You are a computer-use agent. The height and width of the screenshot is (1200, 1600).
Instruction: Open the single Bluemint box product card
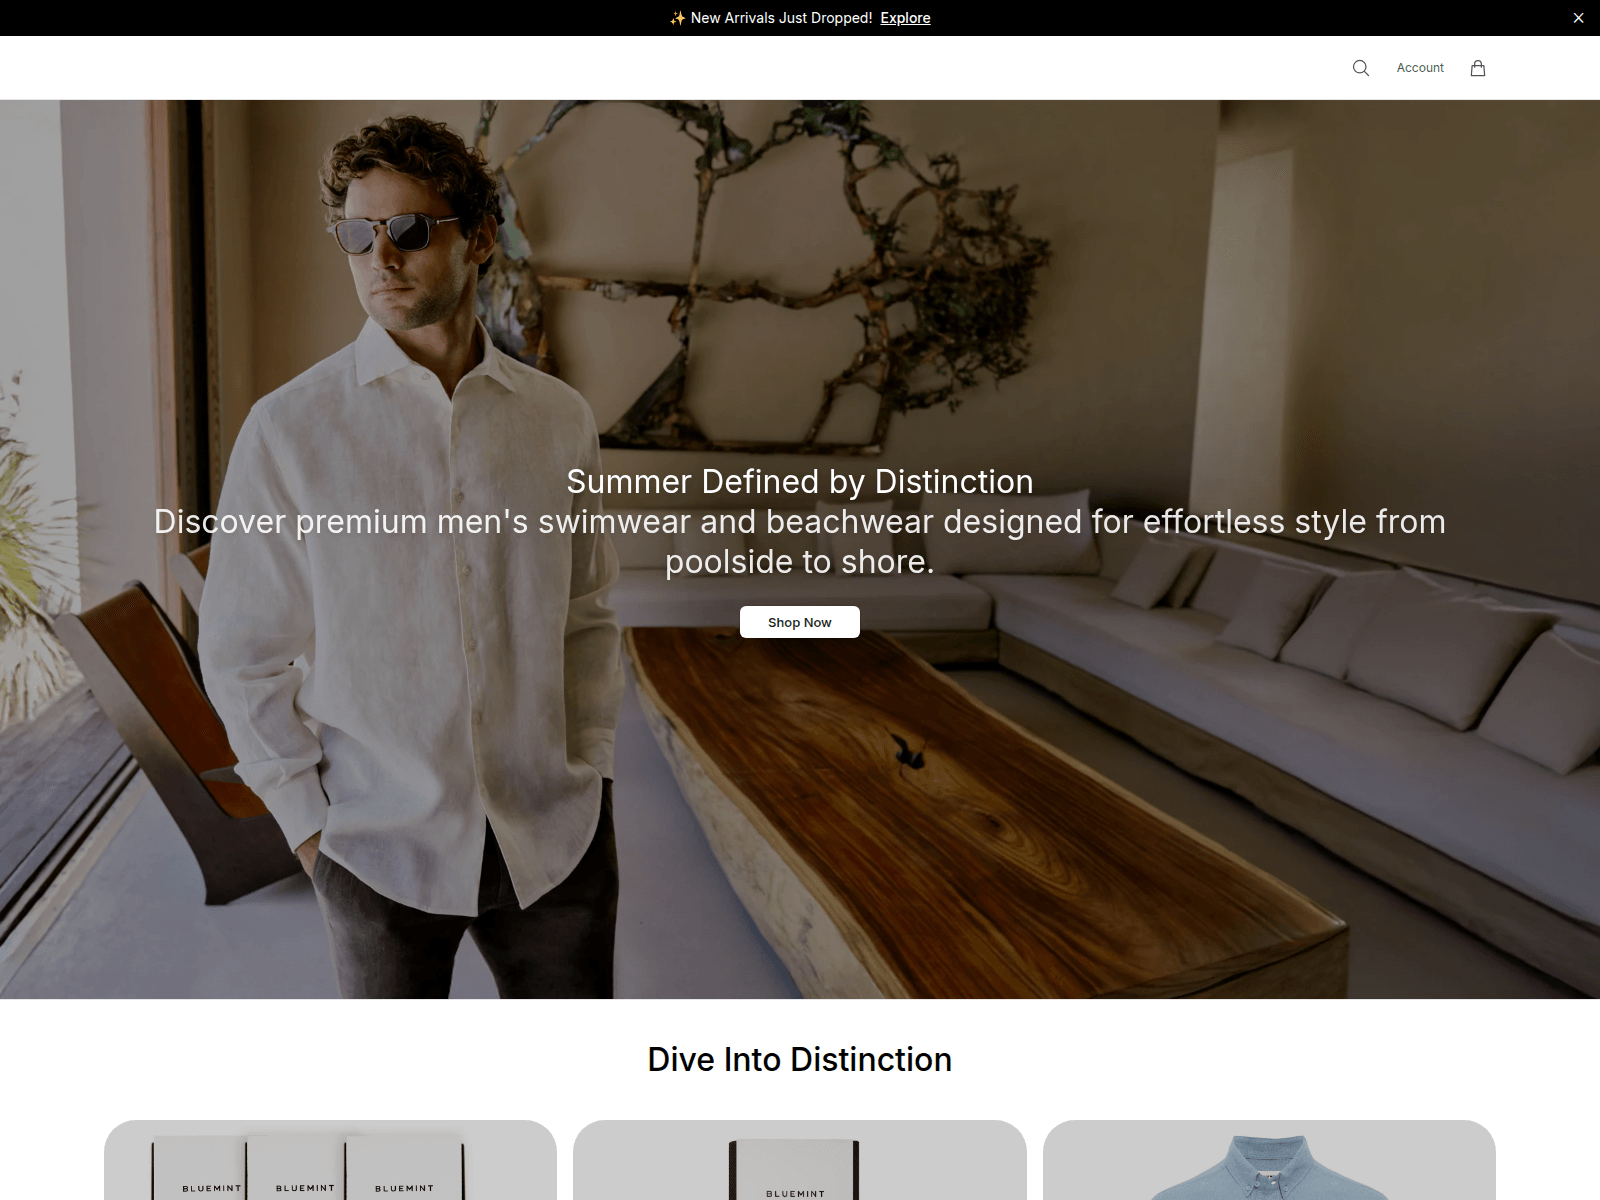coord(800,1160)
